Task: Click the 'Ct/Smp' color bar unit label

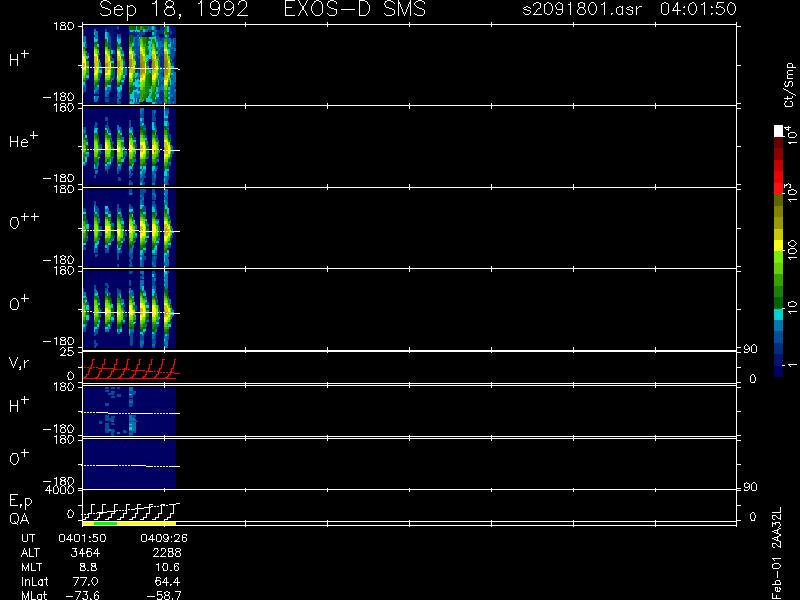Action: point(789,85)
